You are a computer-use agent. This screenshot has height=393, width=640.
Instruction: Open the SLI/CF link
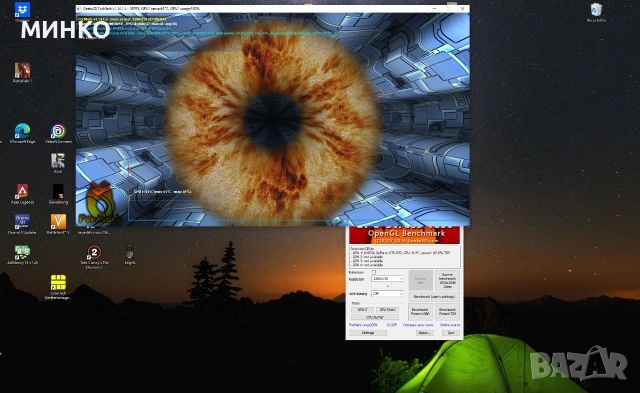[392, 325]
